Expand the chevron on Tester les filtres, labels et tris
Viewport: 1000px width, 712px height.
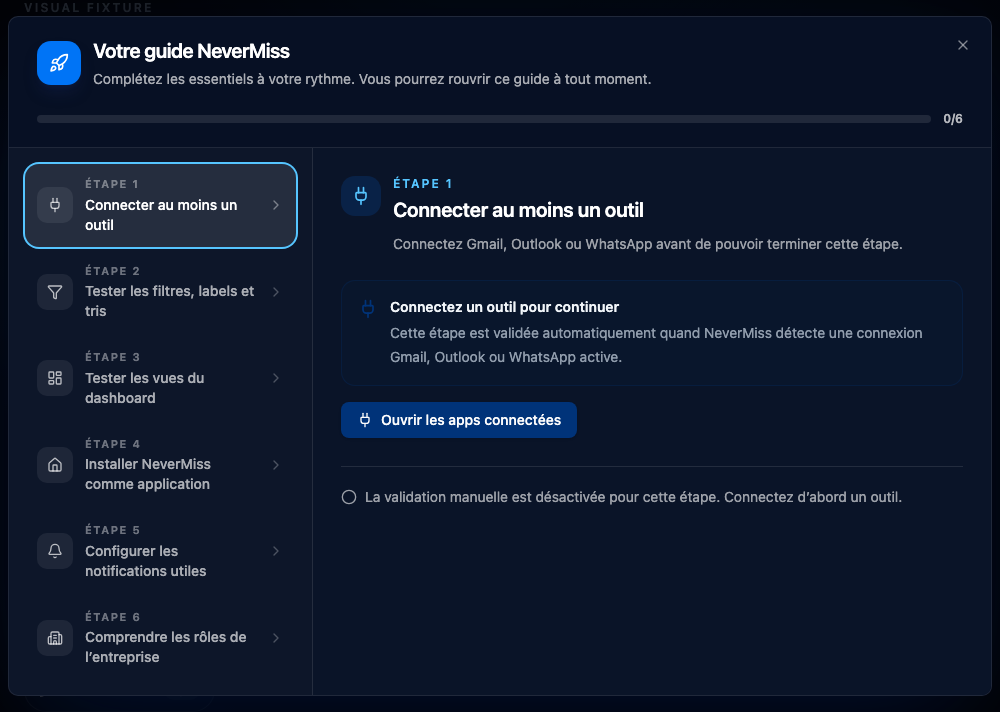(276, 292)
